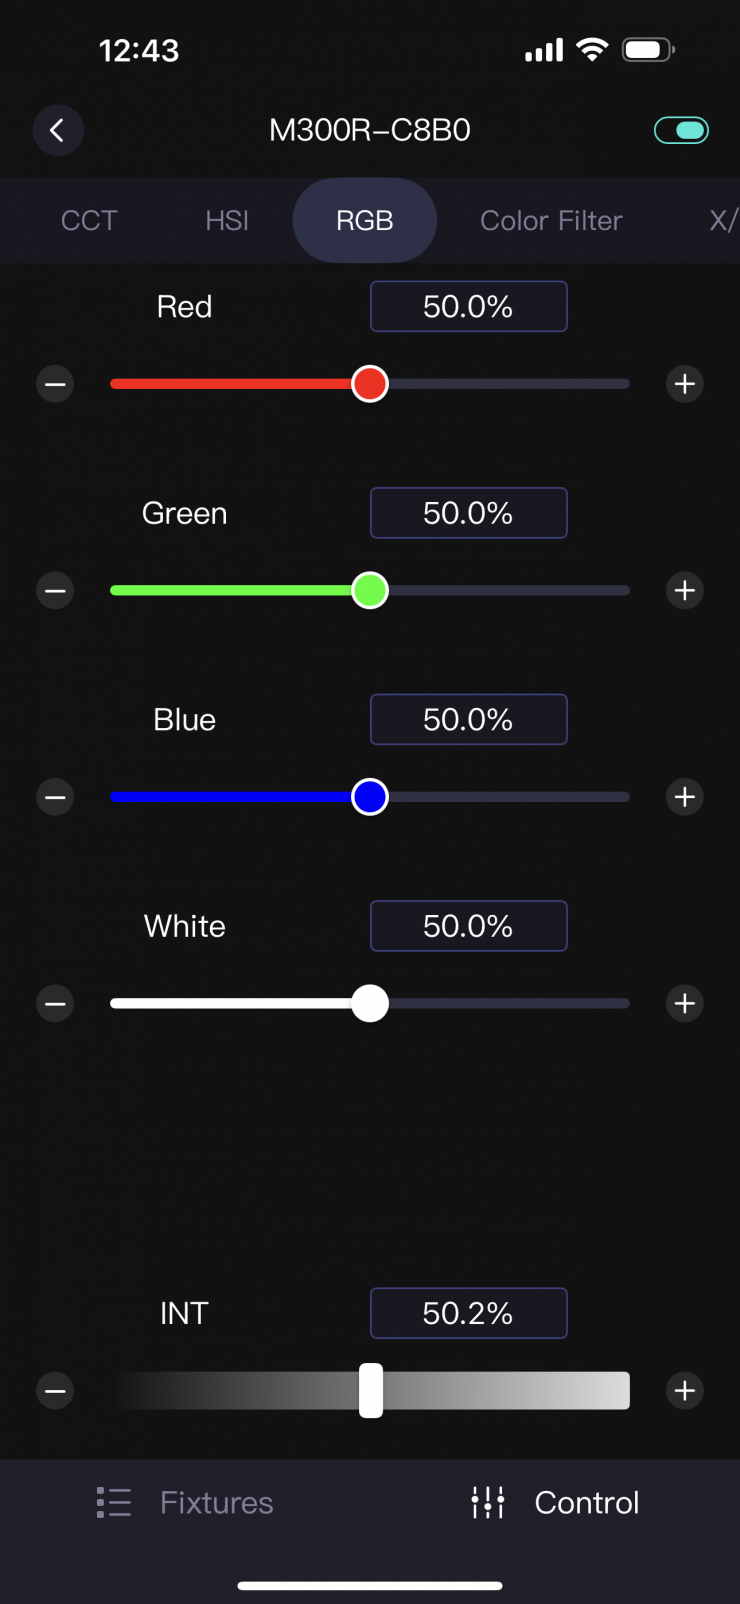740x1604 pixels.
Task: Decrease Blue using the minus icon
Action: [55, 797]
